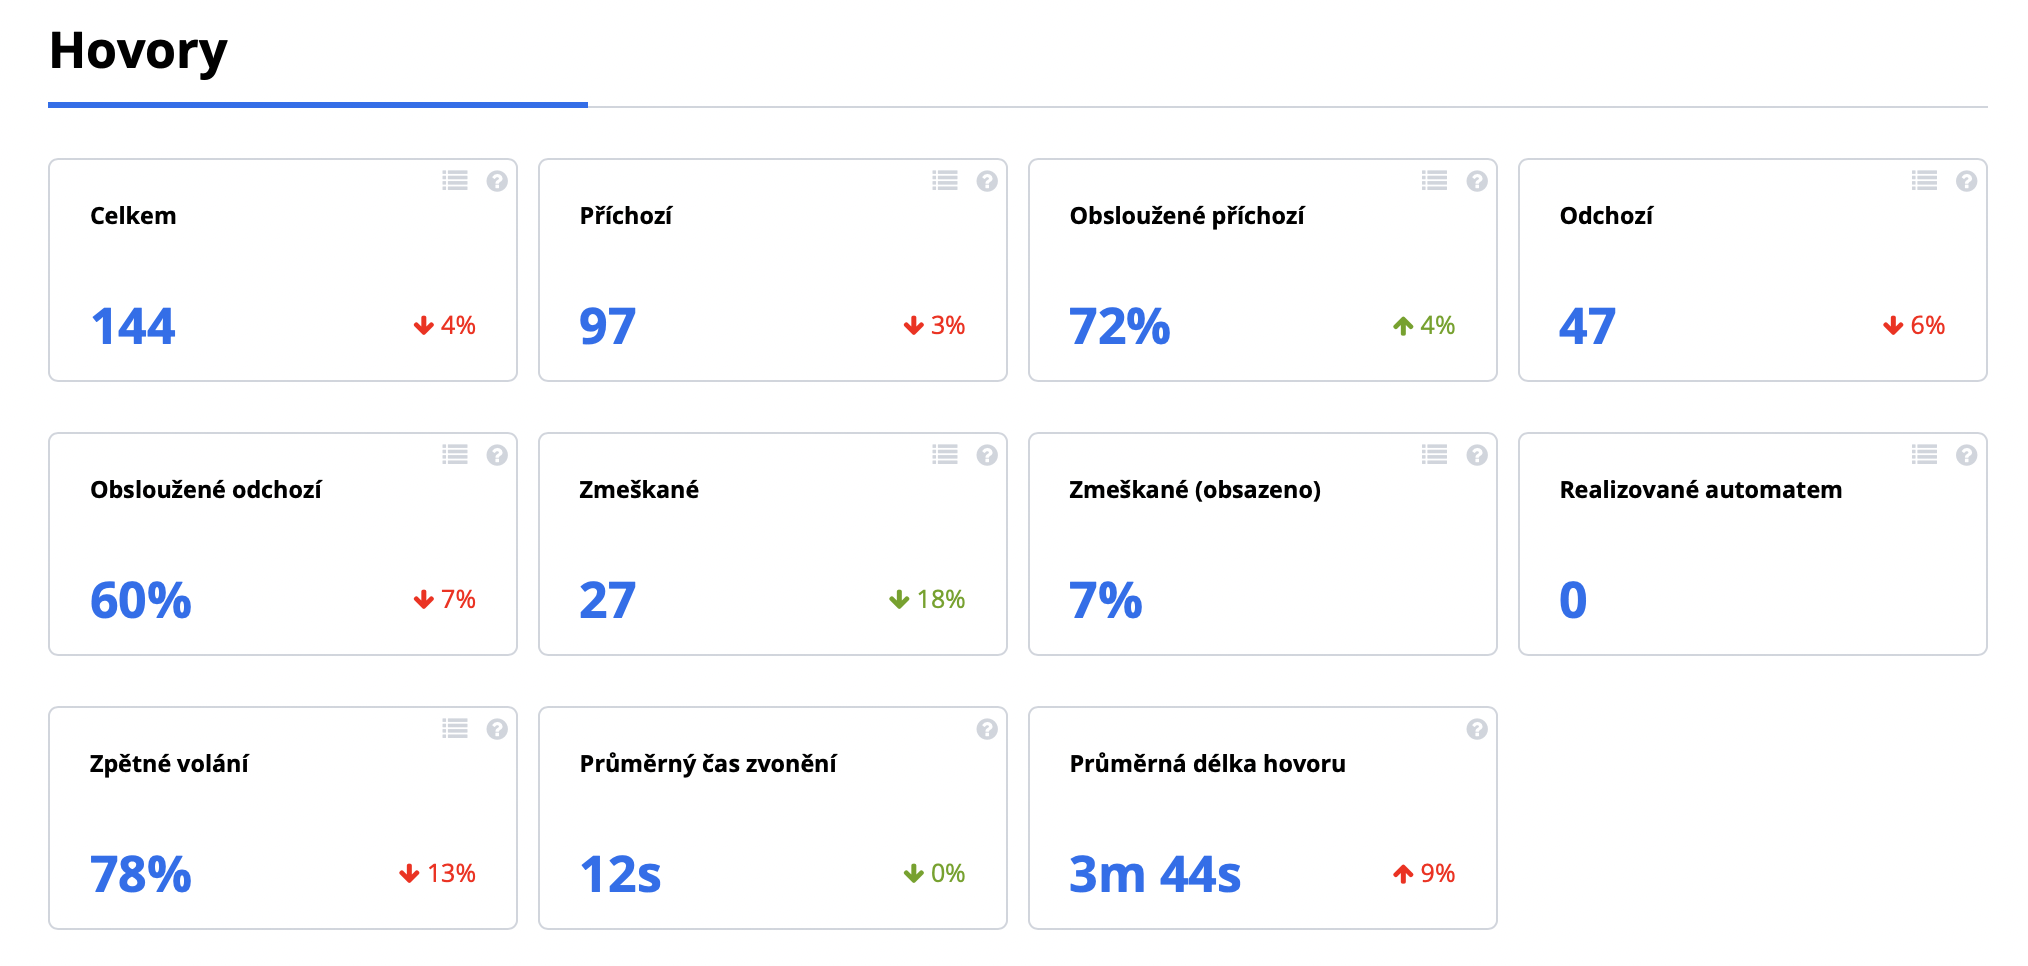Click the 47 outgoing calls value
This screenshot has width=2028, height=966.
[x=1587, y=326]
